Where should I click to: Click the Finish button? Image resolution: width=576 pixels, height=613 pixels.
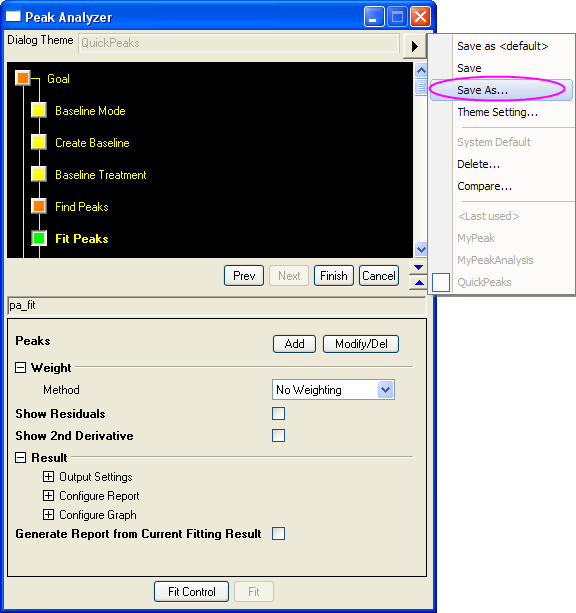coord(334,276)
